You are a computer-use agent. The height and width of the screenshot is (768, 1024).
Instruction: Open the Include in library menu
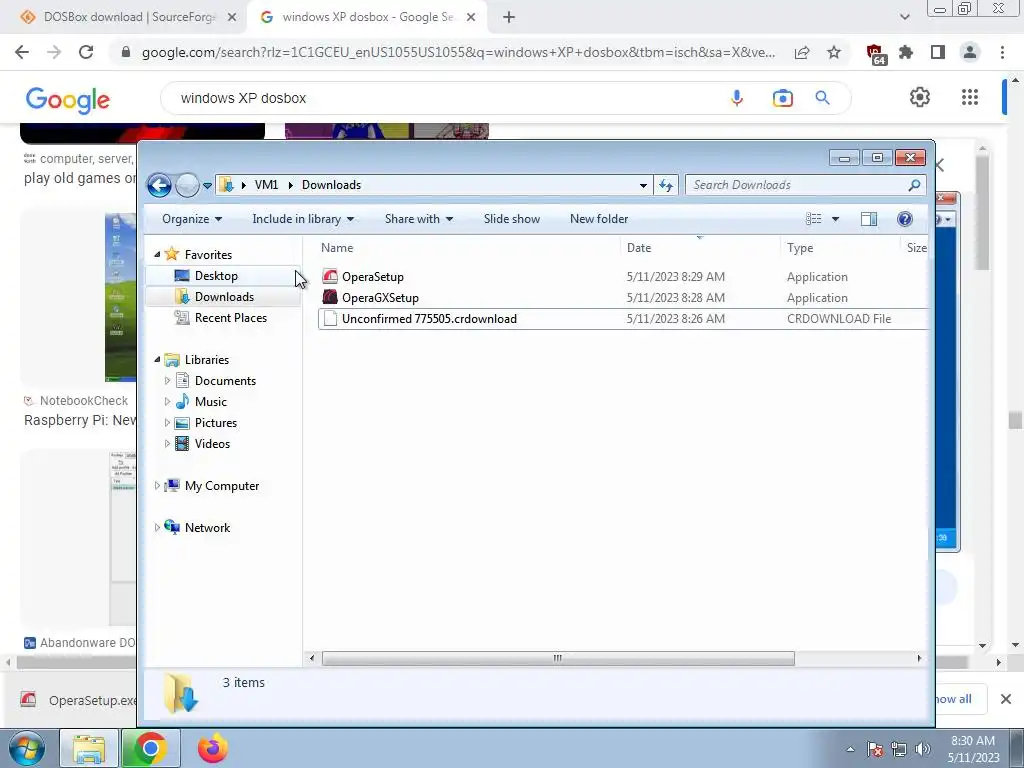click(x=303, y=219)
